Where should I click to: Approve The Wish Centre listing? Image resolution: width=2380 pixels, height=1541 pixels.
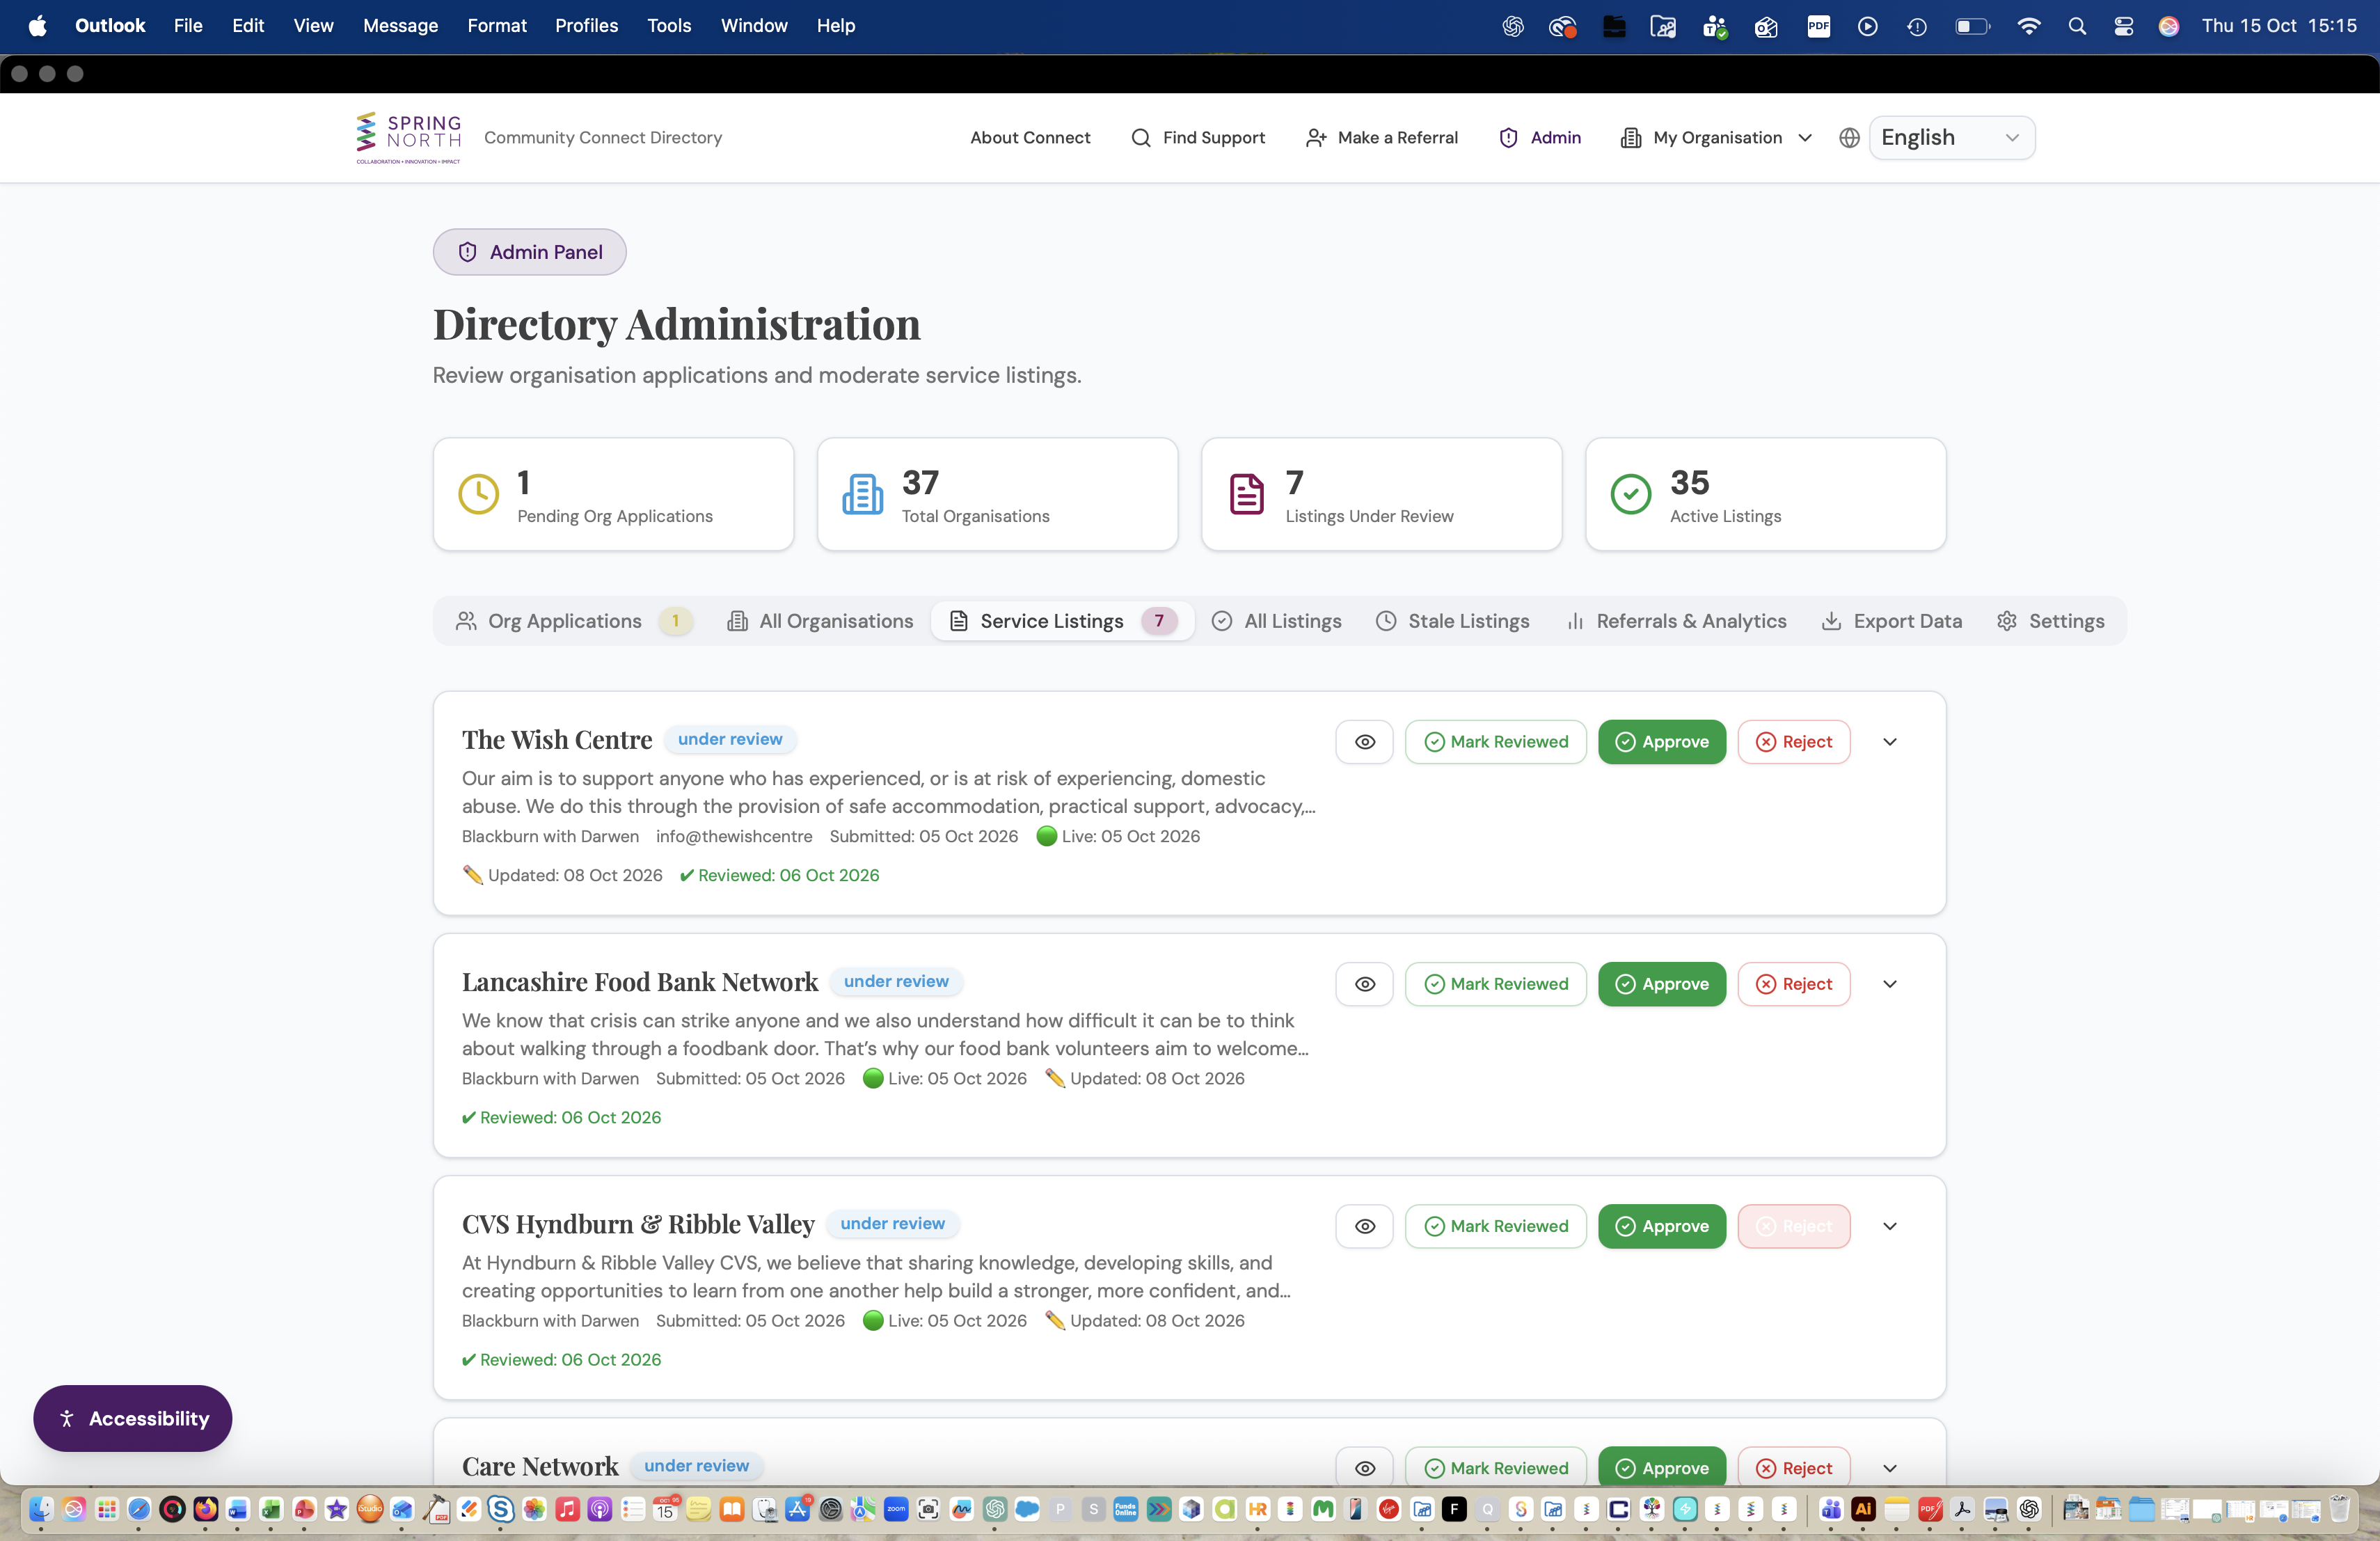click(x=1661, y=742)
